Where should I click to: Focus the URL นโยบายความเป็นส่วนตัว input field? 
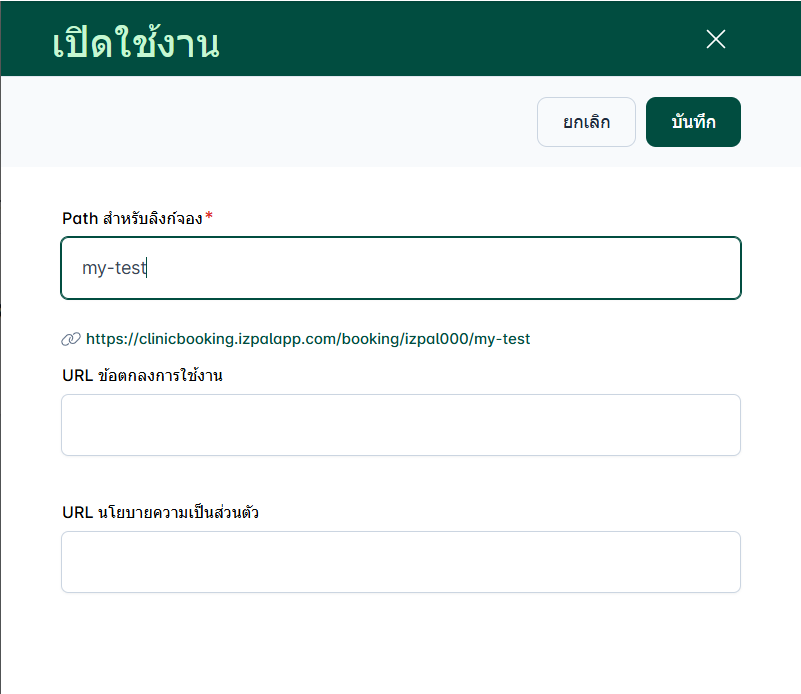pos(401,562)
